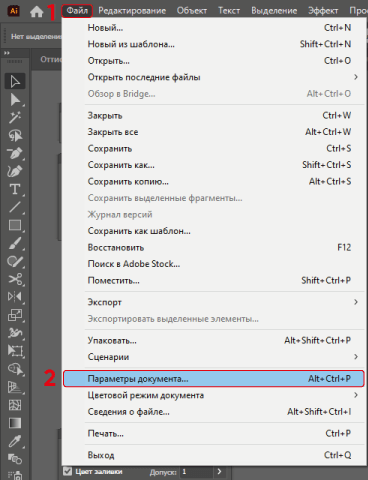The image size is (368, 480).
Task: Choose the Scissors tool
Action: pyautogui.click(x=15, y=279)
